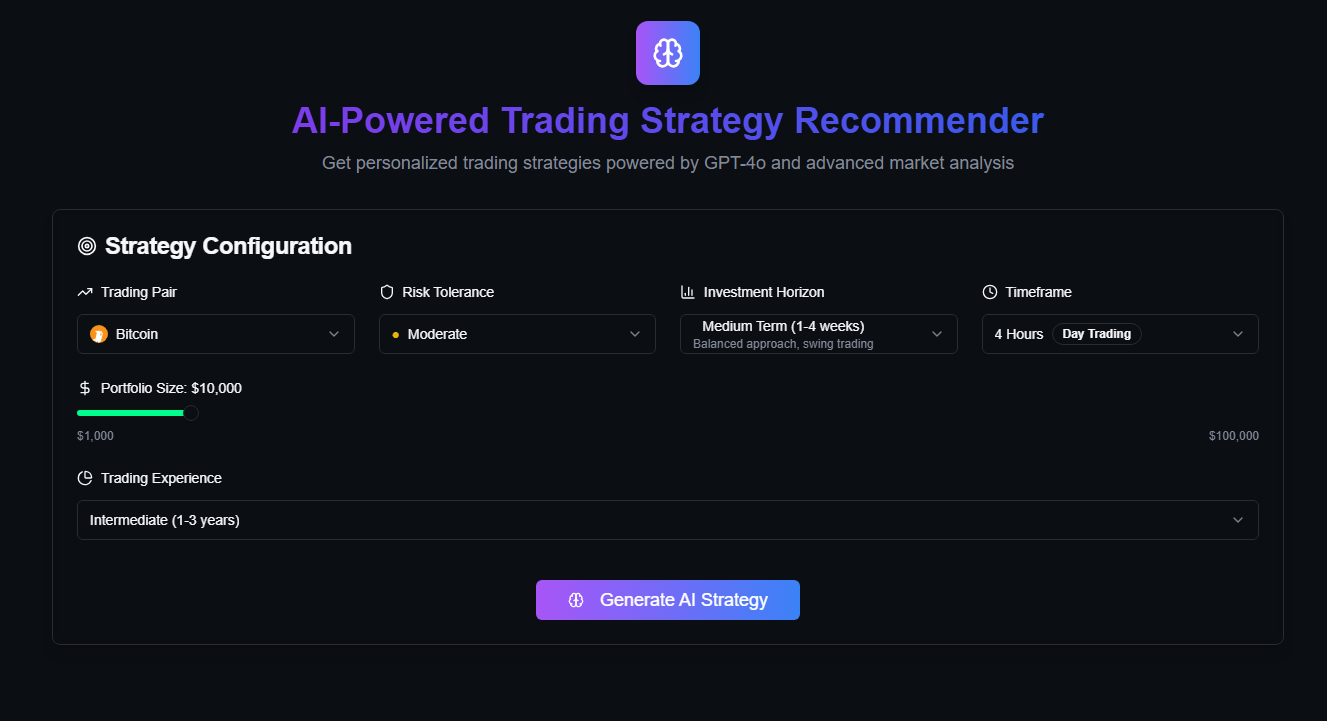Viewport: 1327px width, 721px height.
Task: Open the Bitcoin trading pair dropdown
Action: 216,334
